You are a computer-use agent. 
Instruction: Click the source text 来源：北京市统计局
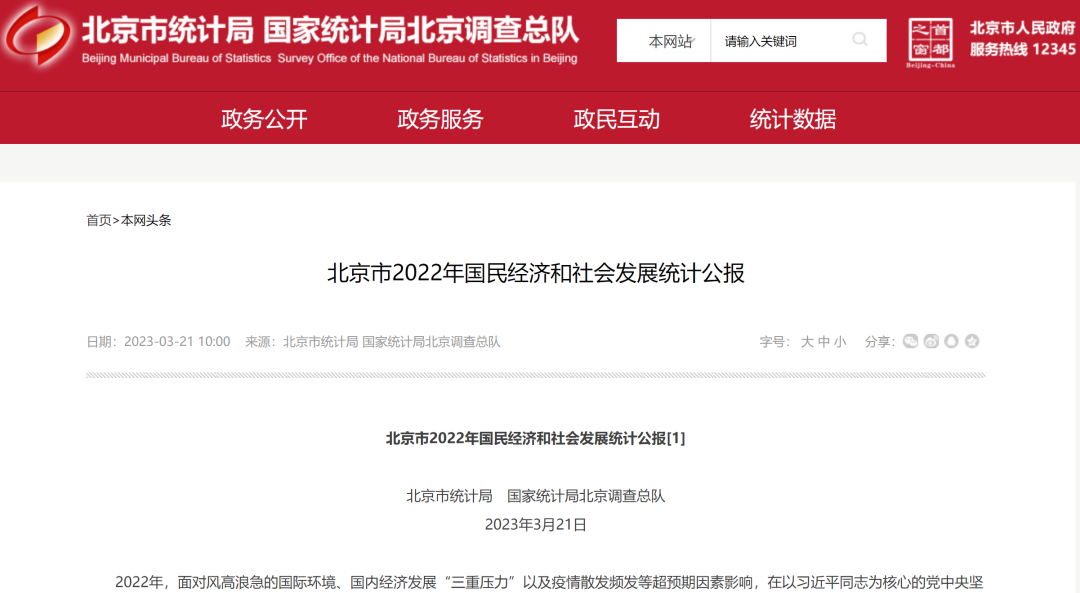point(302,342)
